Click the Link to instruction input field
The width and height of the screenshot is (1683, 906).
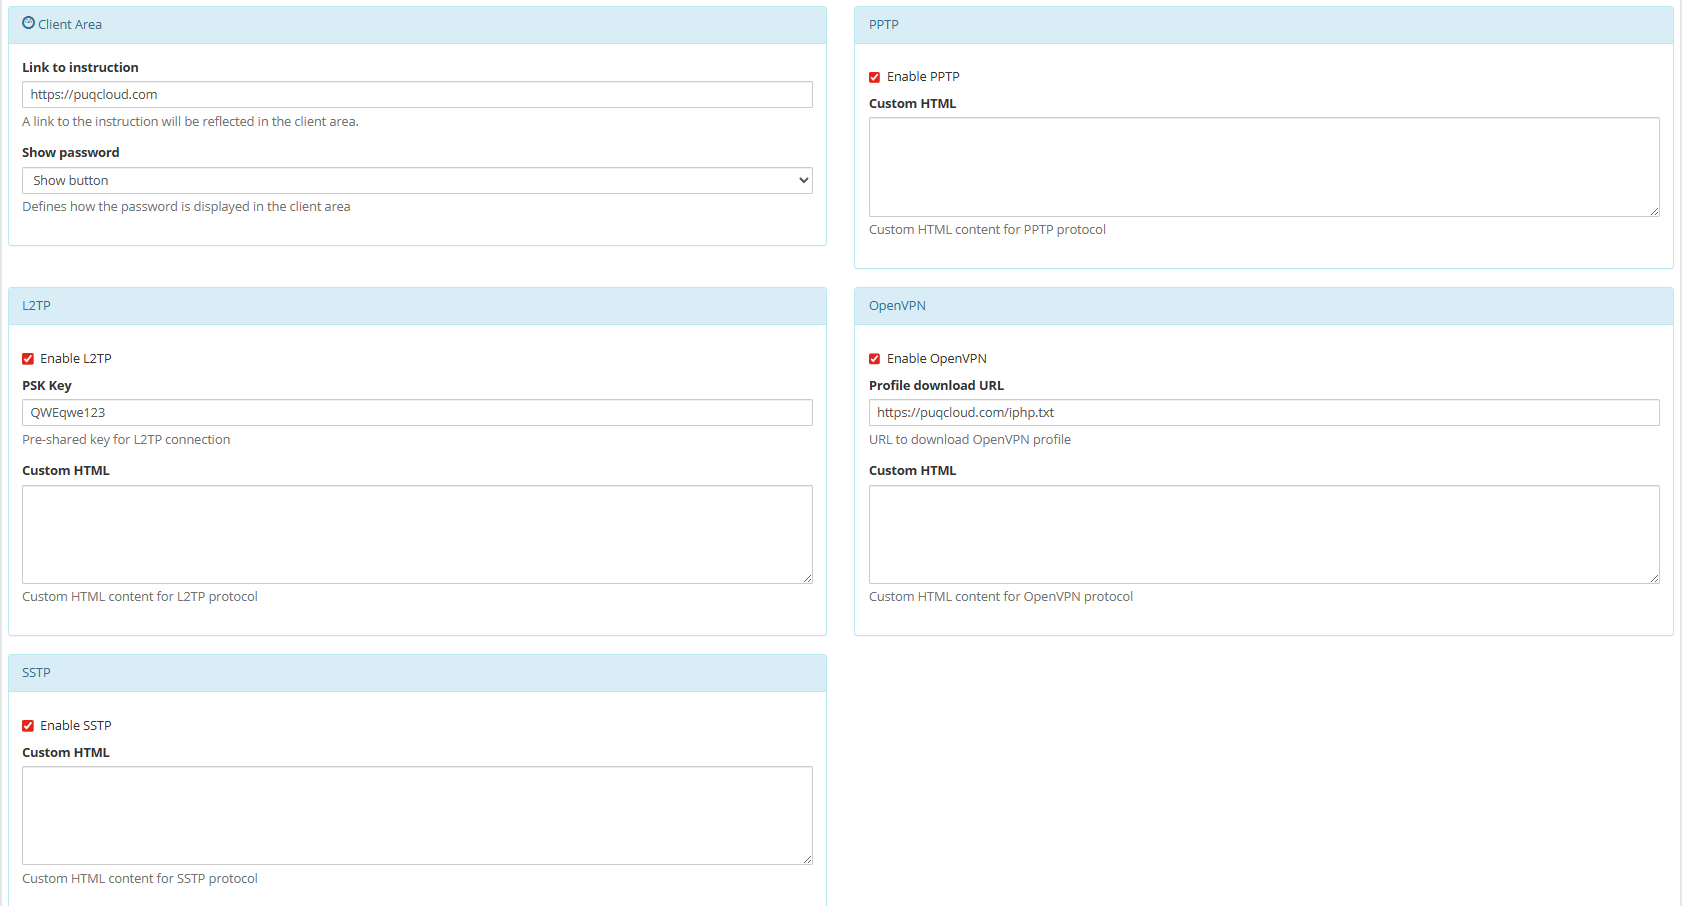(x=417, y=94)
